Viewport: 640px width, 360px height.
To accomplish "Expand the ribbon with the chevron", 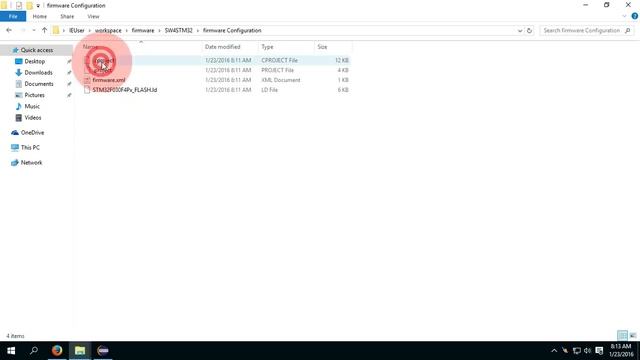I will click(624, 16).
